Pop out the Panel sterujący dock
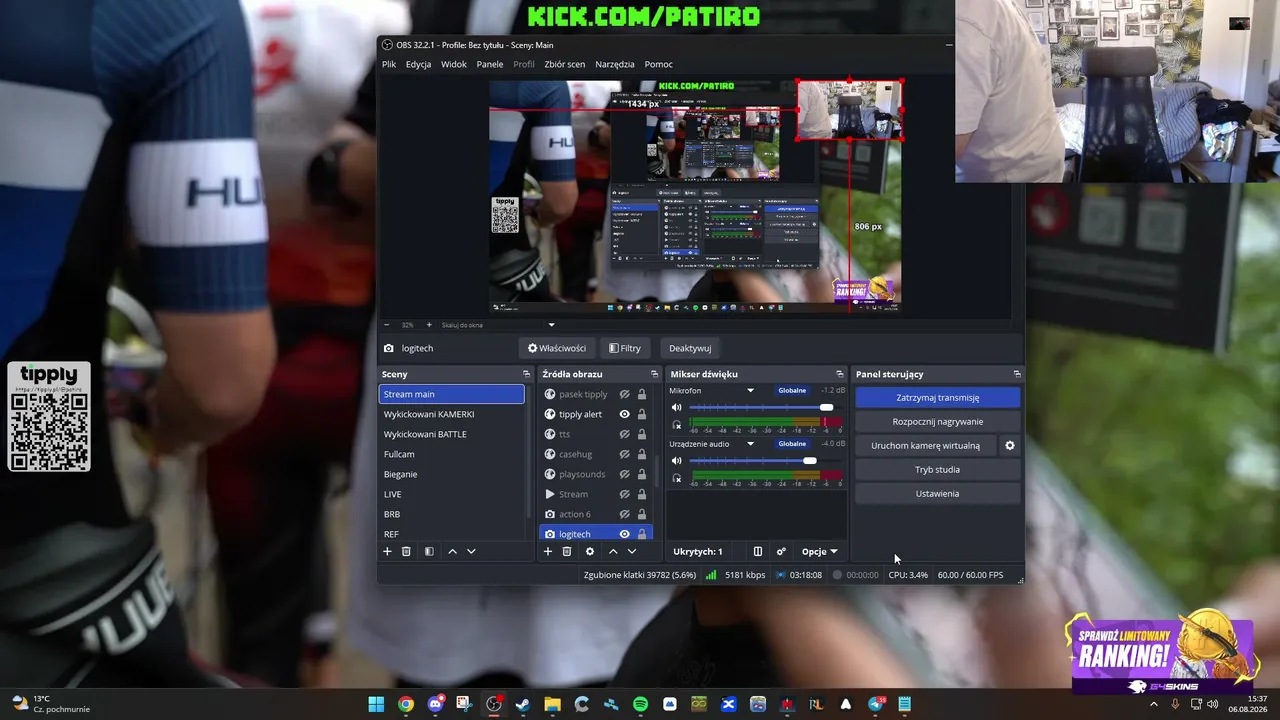Screen dimensions: 1280x720 click(1017, 374)
